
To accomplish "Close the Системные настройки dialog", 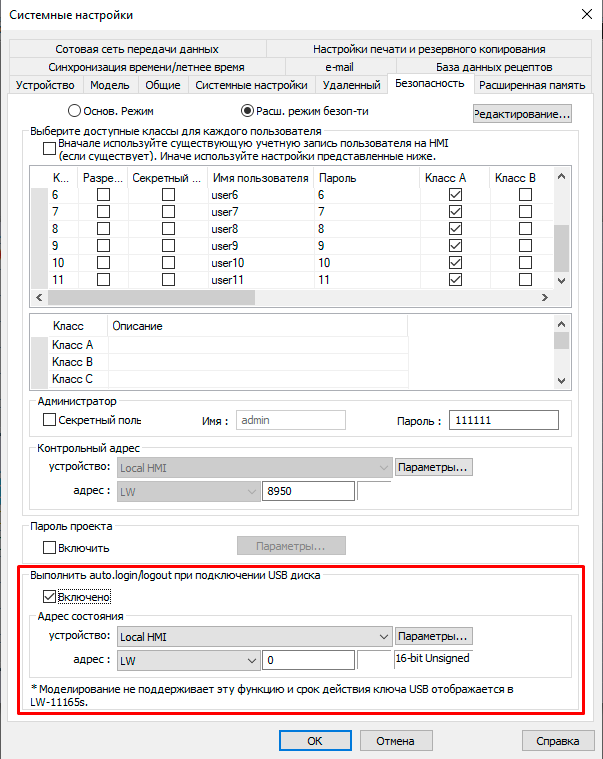I will [587, 14].
